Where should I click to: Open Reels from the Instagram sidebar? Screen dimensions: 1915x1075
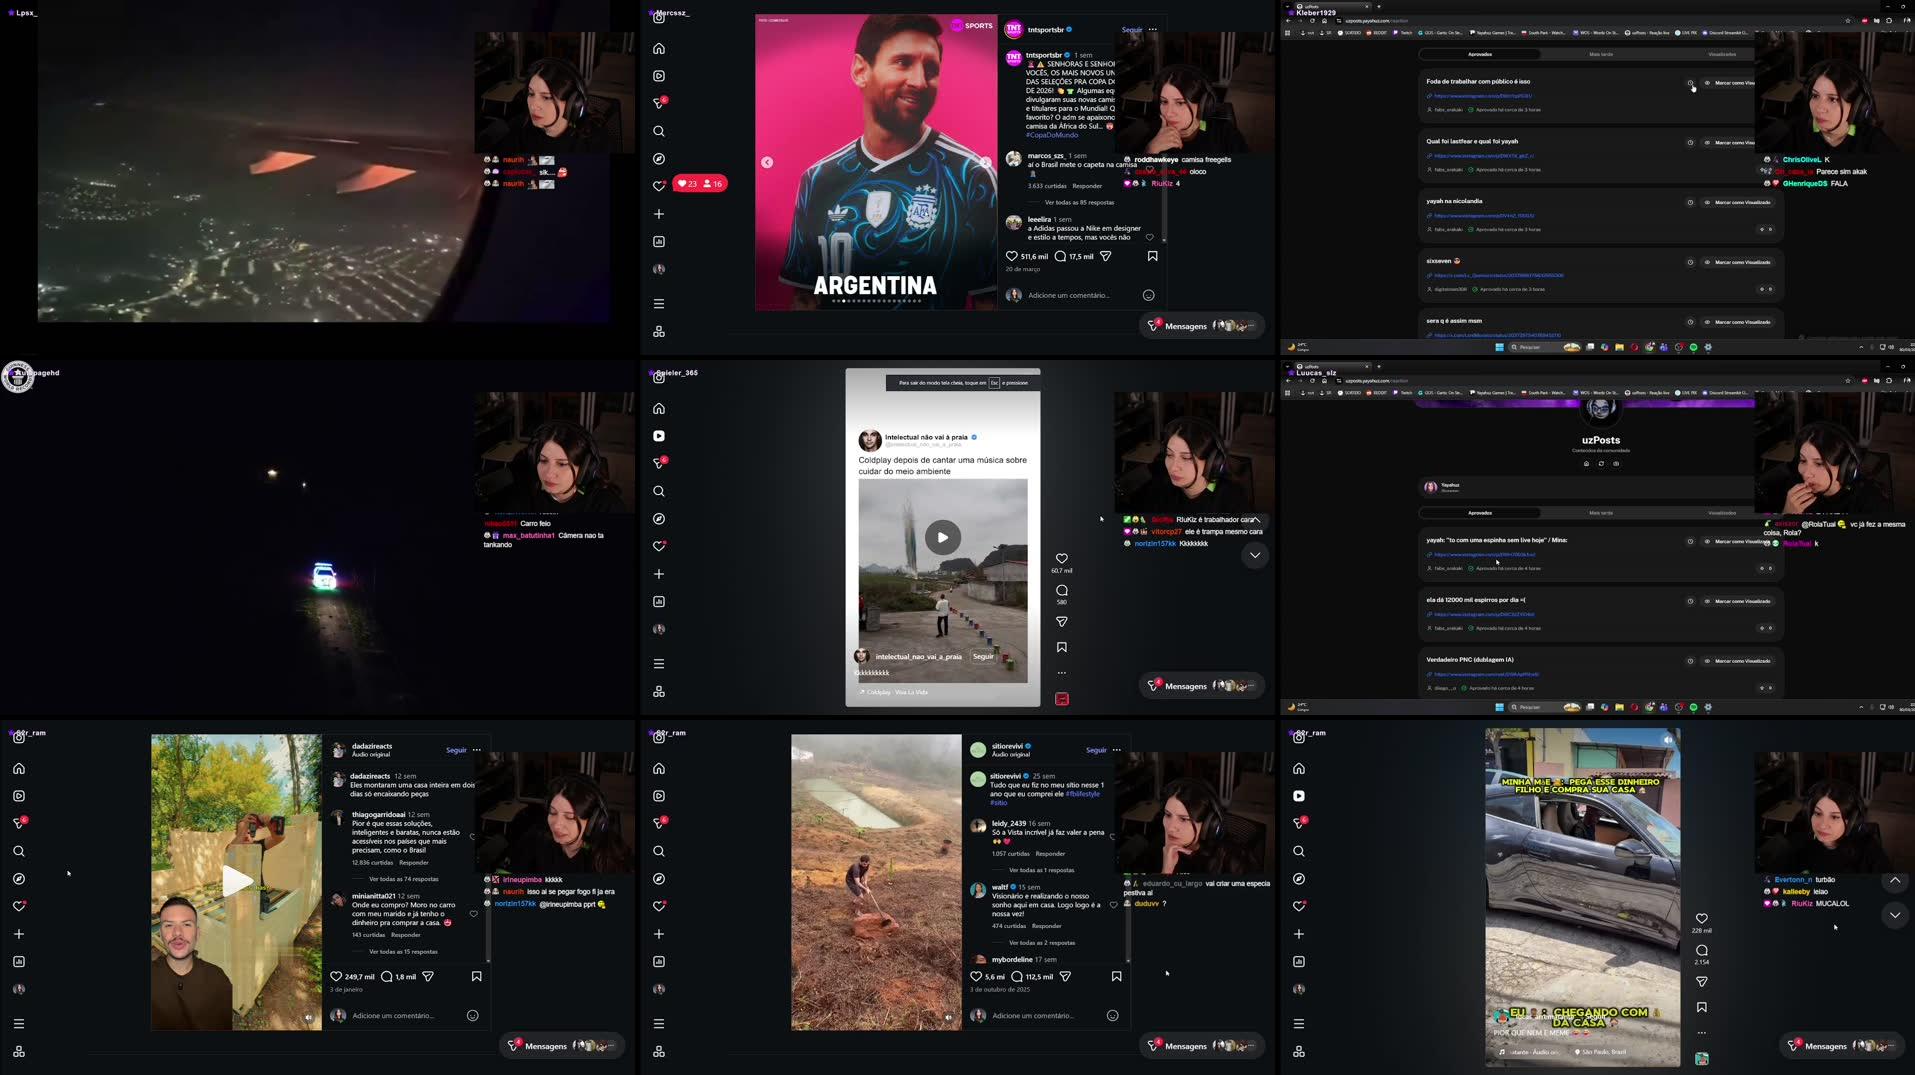click(658, 76)
